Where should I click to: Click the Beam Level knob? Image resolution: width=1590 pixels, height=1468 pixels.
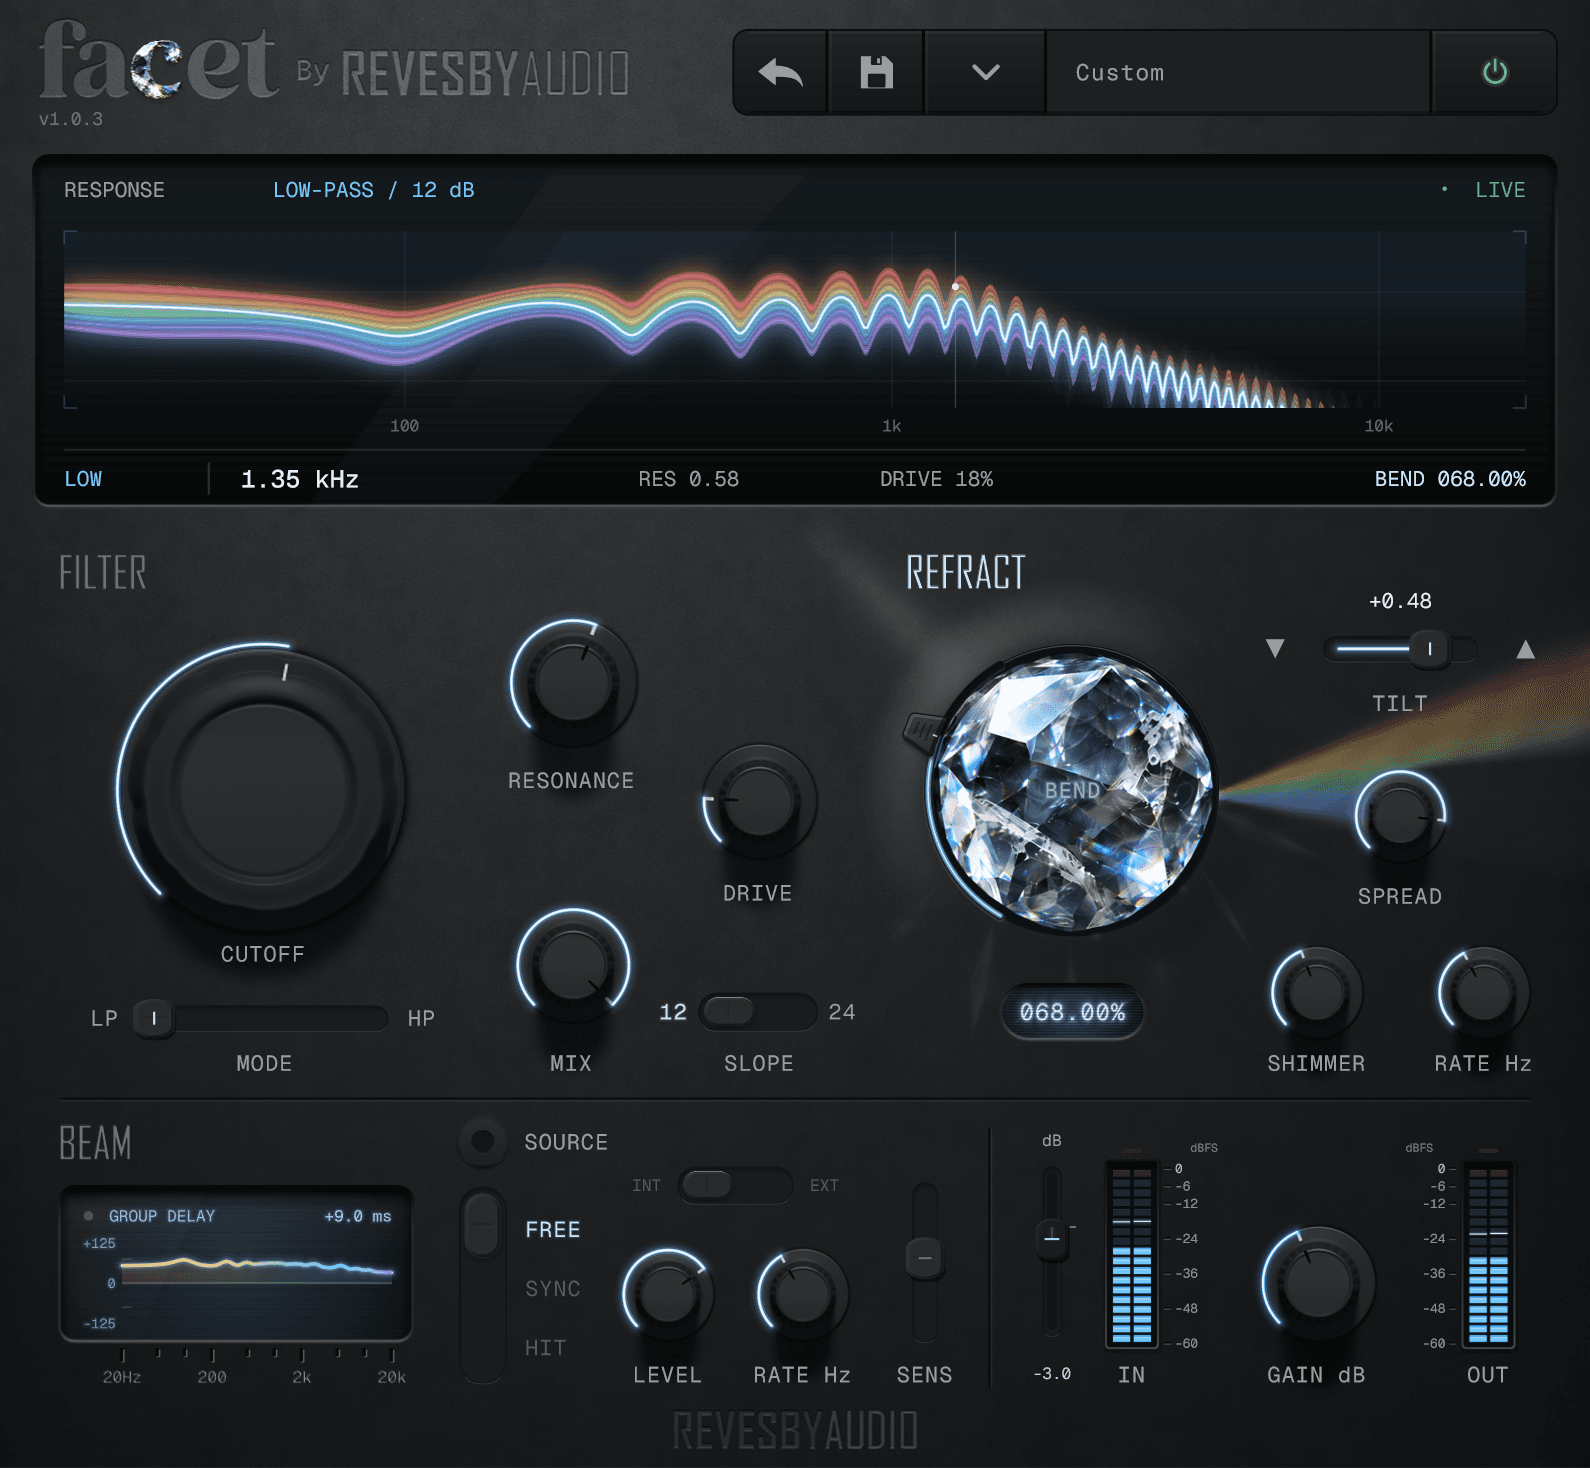pos(667,1294)
